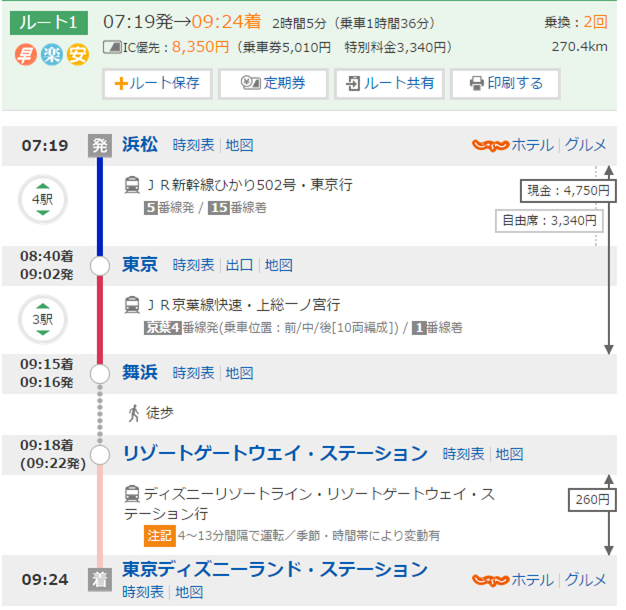
Task: Click the ルート共有 button
Action: tap(389, 84)
